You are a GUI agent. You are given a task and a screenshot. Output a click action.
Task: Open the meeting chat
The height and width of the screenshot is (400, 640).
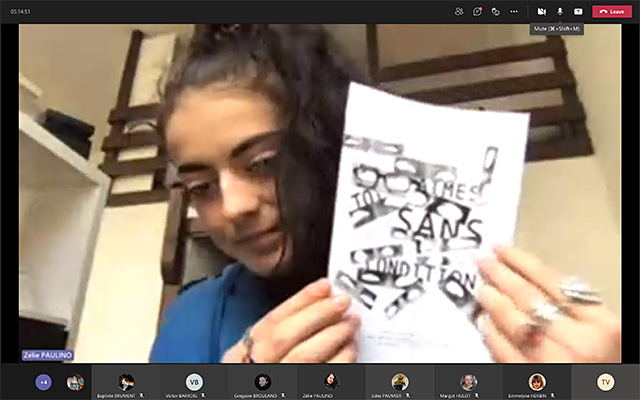[x=477, y=11]
